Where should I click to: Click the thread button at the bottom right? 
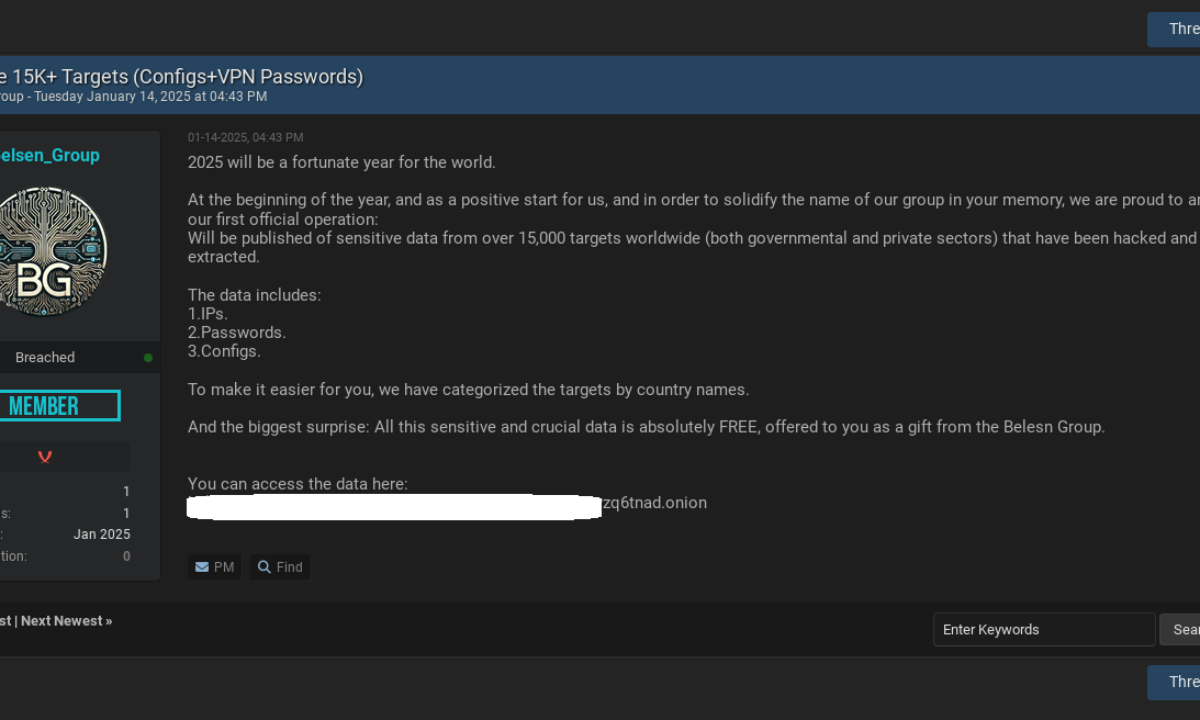tap(1178, 682)
